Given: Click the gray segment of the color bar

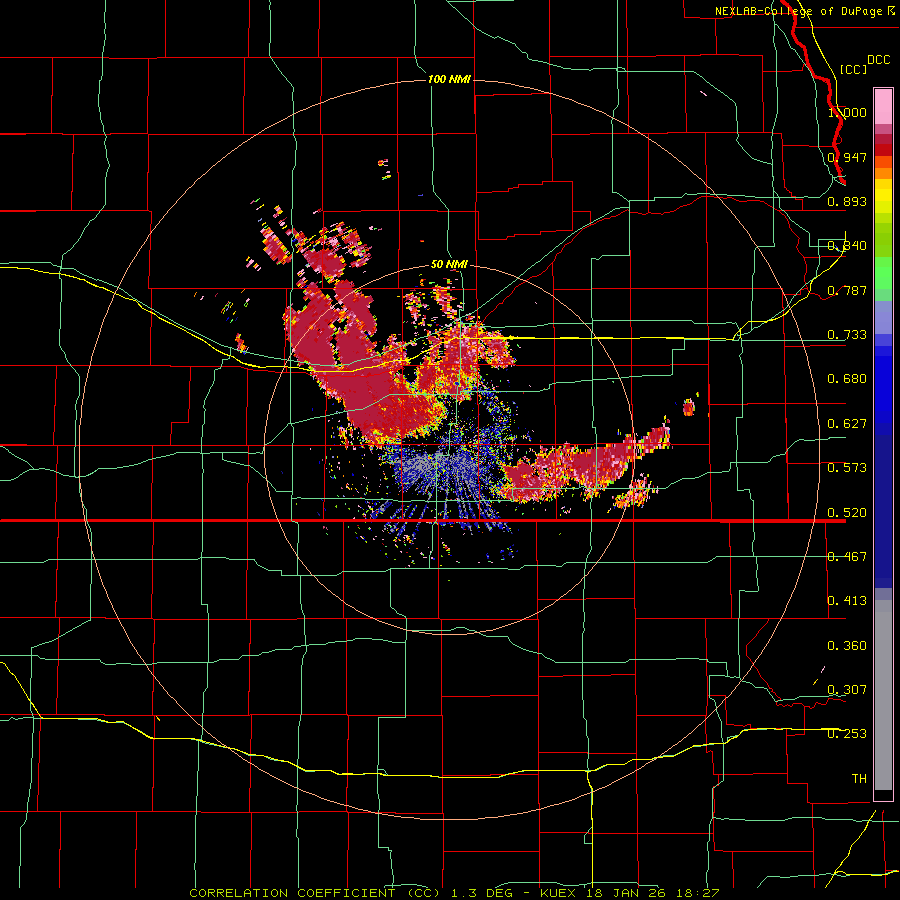Looking at the screenshot, I should tap(883, 695).
